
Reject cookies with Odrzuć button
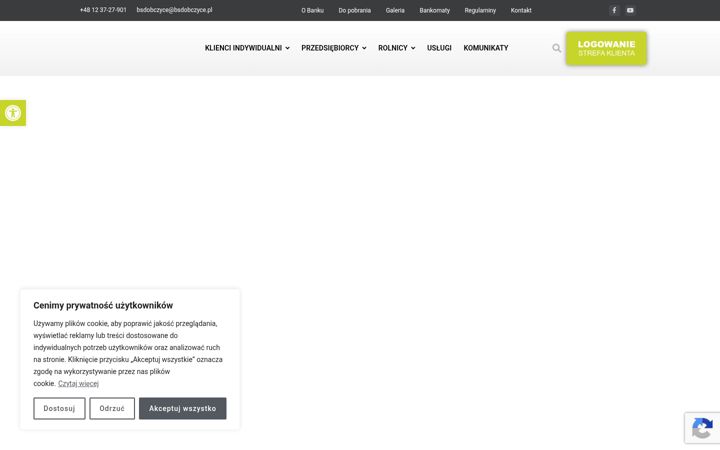click(112, 408)
